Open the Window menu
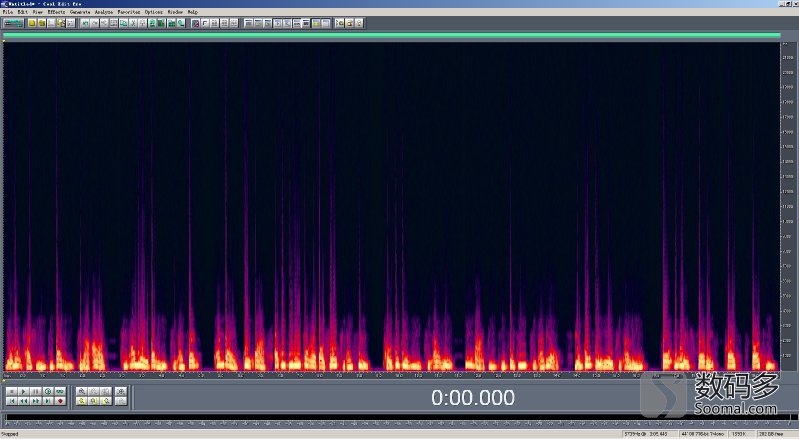This screenshot has width=799, height=439. (175, 12)
